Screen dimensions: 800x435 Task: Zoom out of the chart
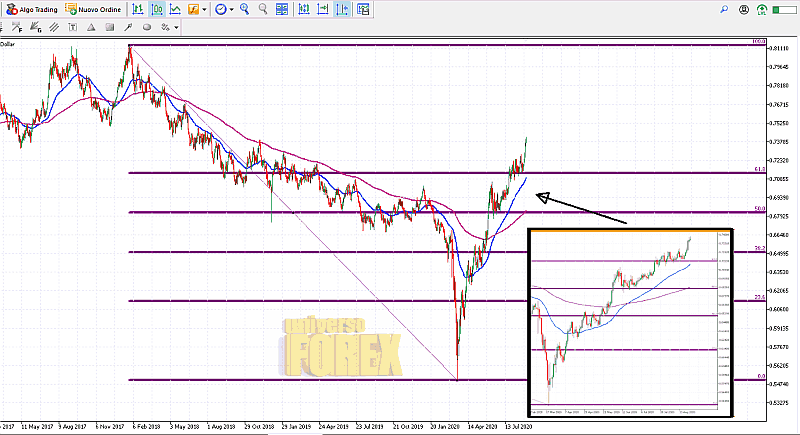(264, 9)
